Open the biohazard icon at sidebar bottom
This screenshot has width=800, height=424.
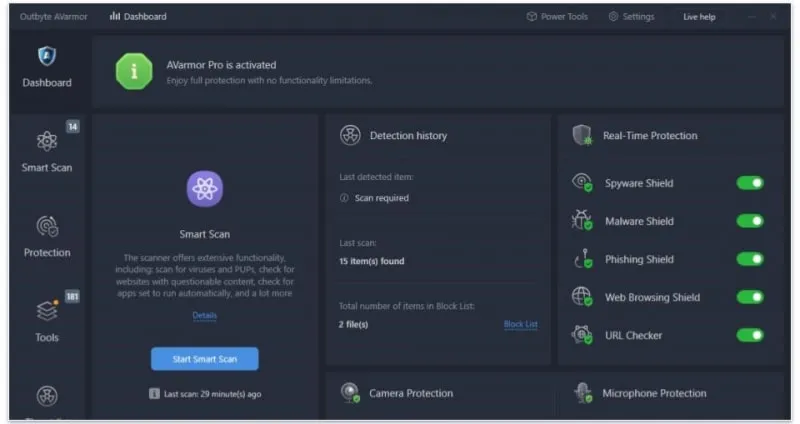[x=47, y=396]
